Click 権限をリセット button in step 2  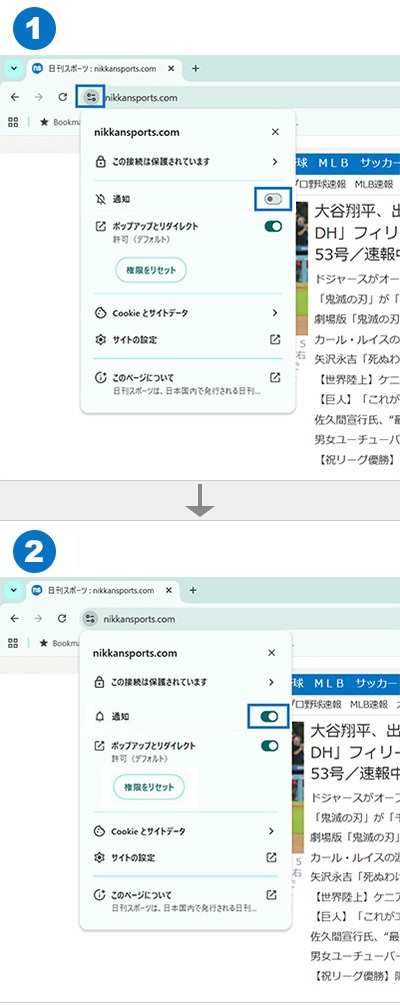149,786
